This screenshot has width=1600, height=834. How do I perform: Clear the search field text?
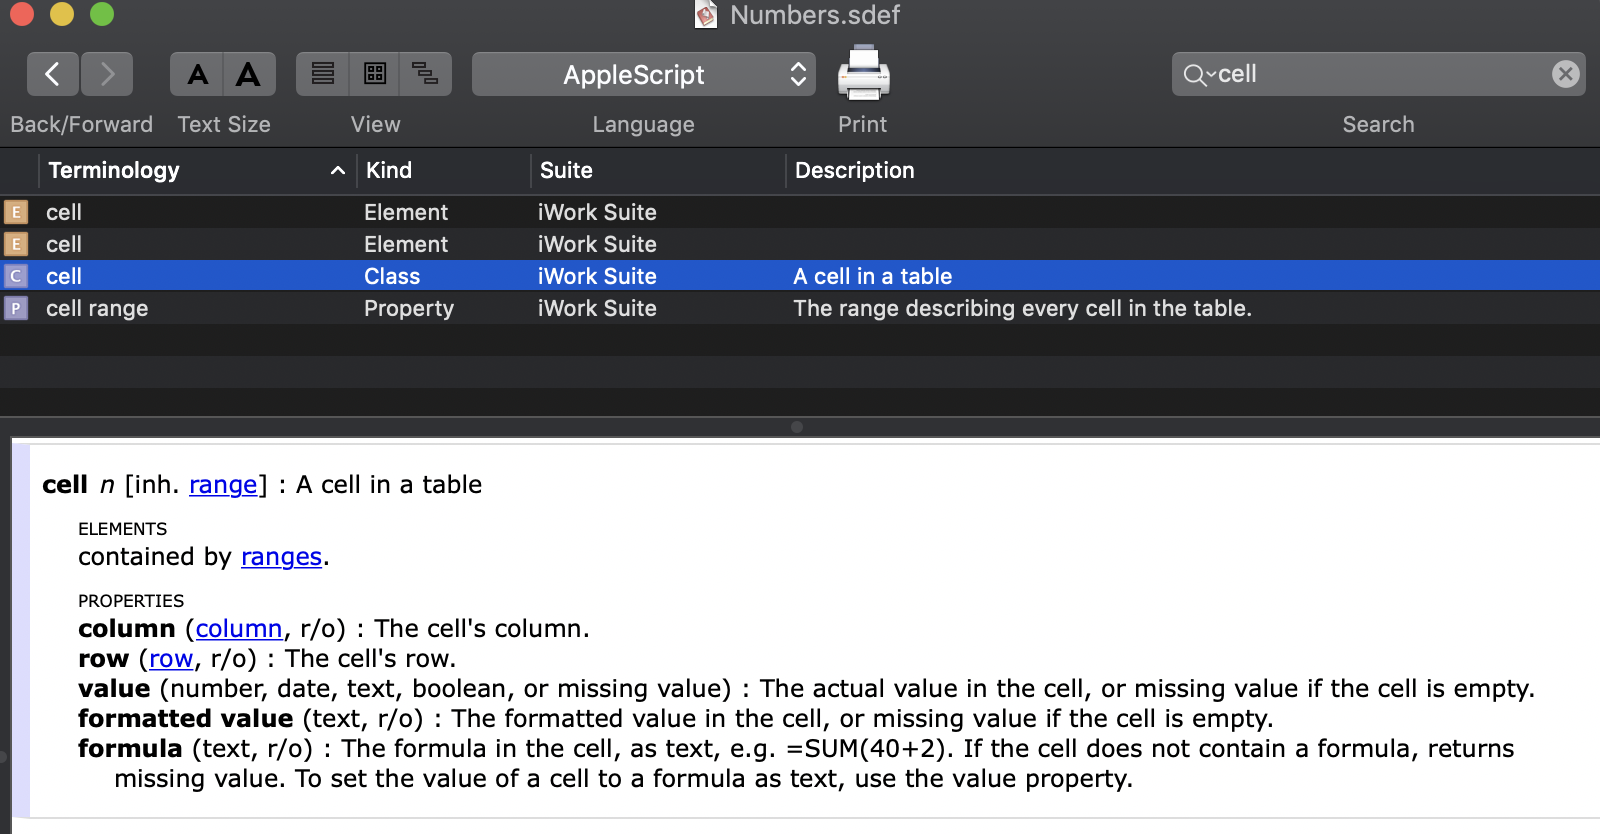coord(1565,74)
